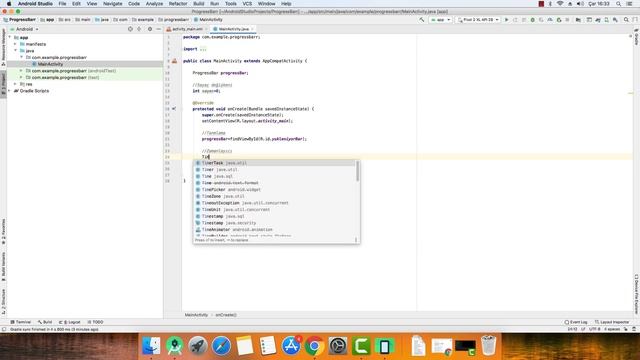Expand the com.example.progressbarr test package
Screen dimensions: 640x360
pos(21,77)
